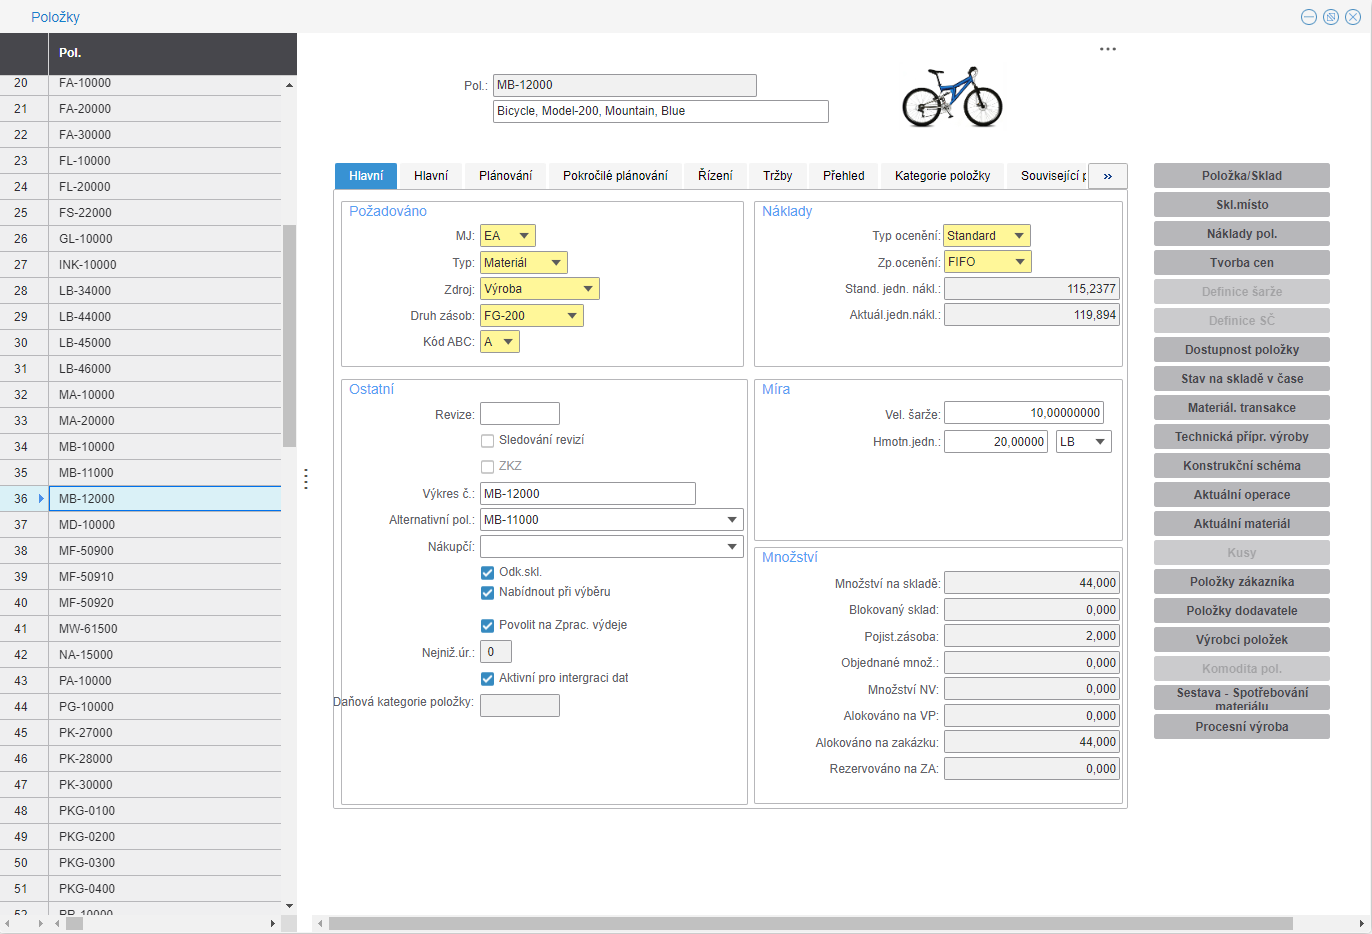Viewport: 1372px width, 934px height.
Task: Click the row 36 current-record arrow indicator
Action: click(41, 498)
